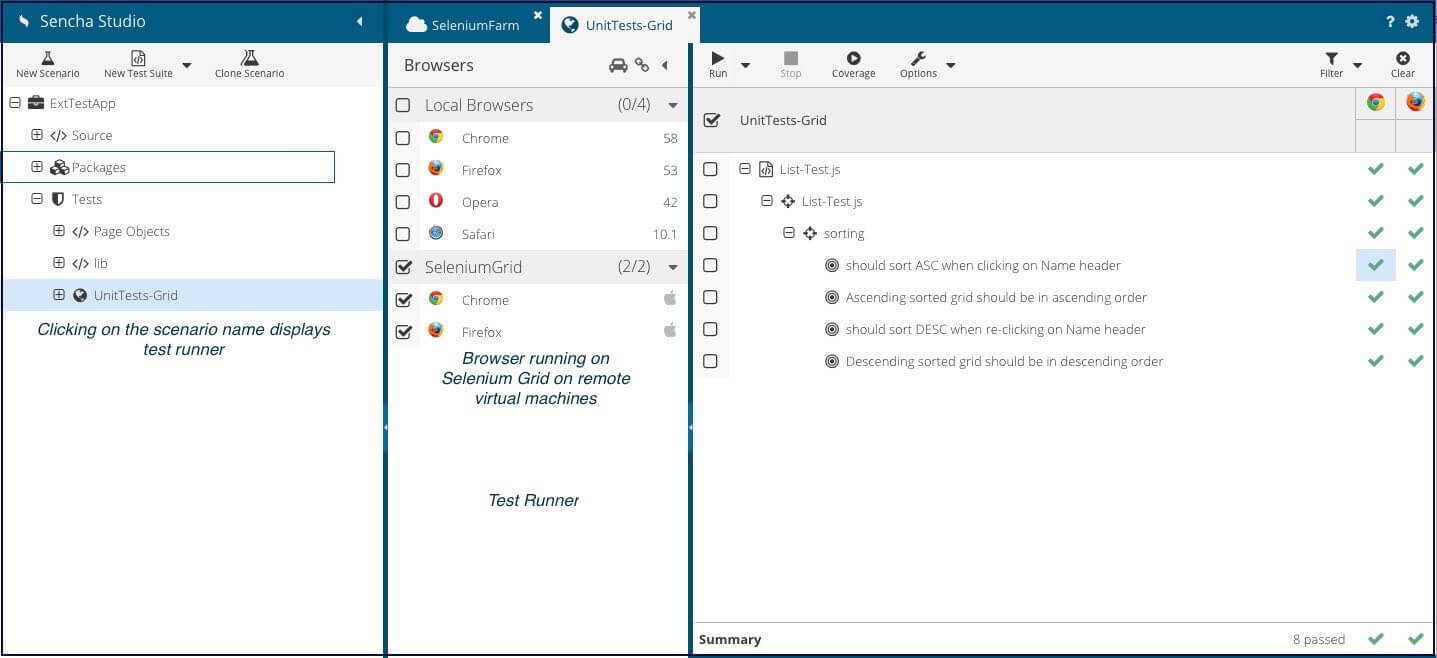Click the New Scenario flask icon
The image size is (1437, 658).
click(x=47, y=58)
